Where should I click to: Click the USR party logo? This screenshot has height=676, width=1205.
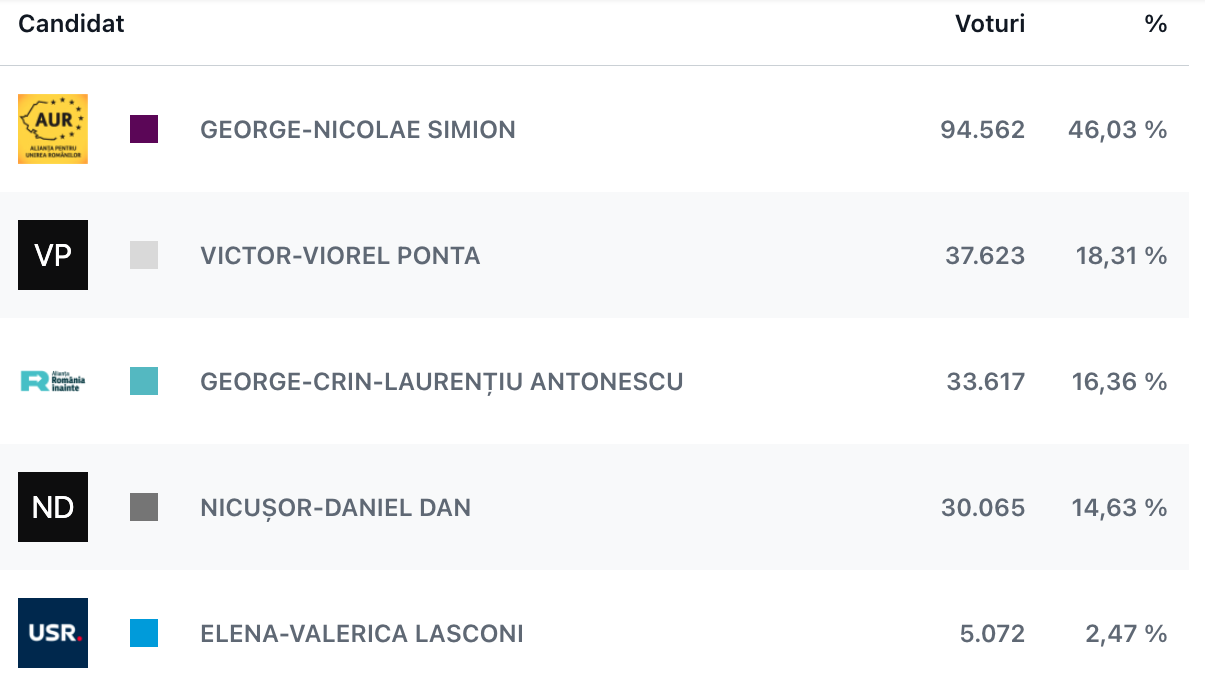tap(53, 633)
